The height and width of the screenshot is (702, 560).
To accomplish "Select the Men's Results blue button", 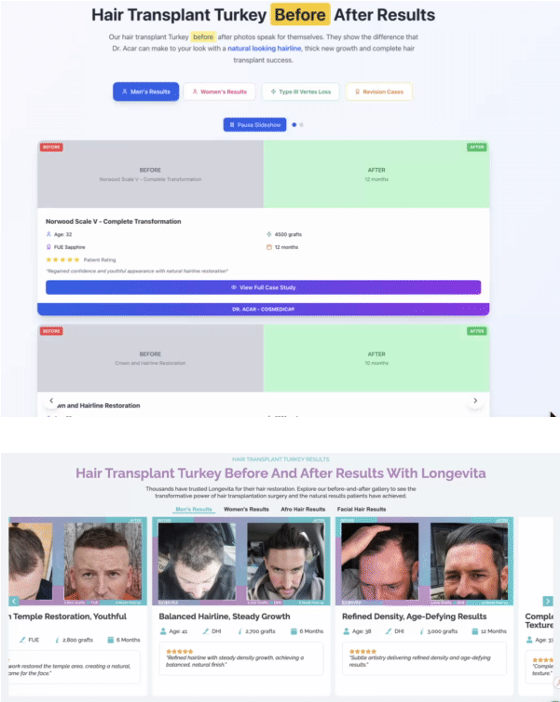I will pos(146,91).
